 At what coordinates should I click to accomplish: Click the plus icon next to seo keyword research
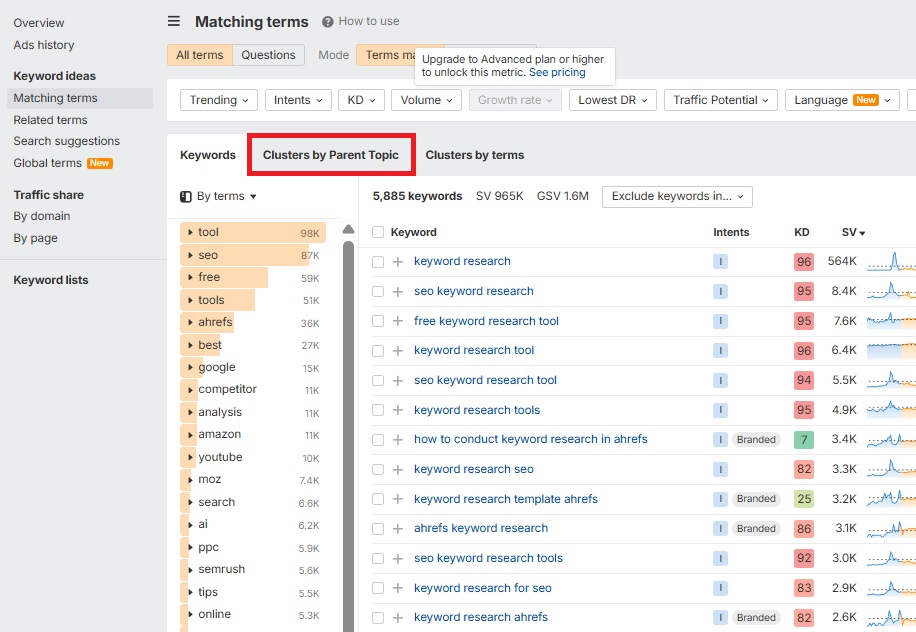pyautogui.click(x=398, y=291)
